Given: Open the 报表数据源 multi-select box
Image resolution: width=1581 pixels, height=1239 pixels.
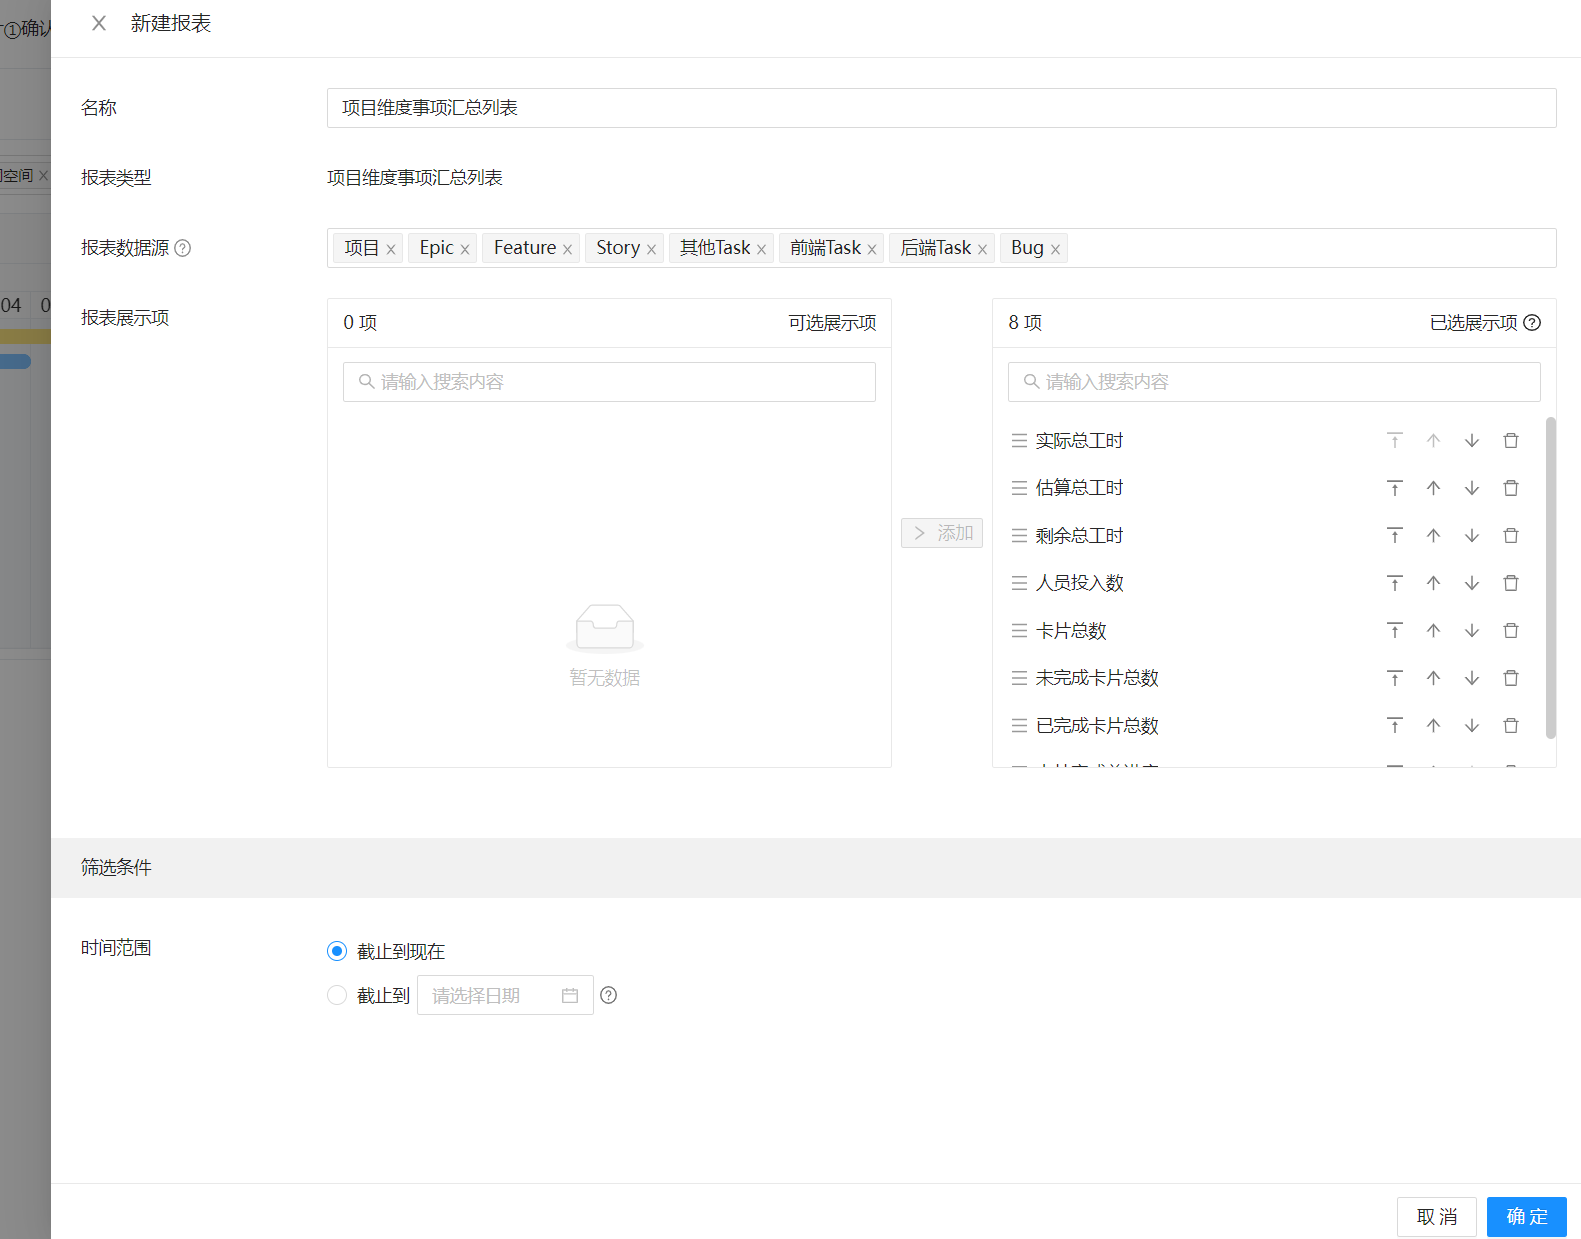Looking at the screenshot, I should [x=1300, y=248].
